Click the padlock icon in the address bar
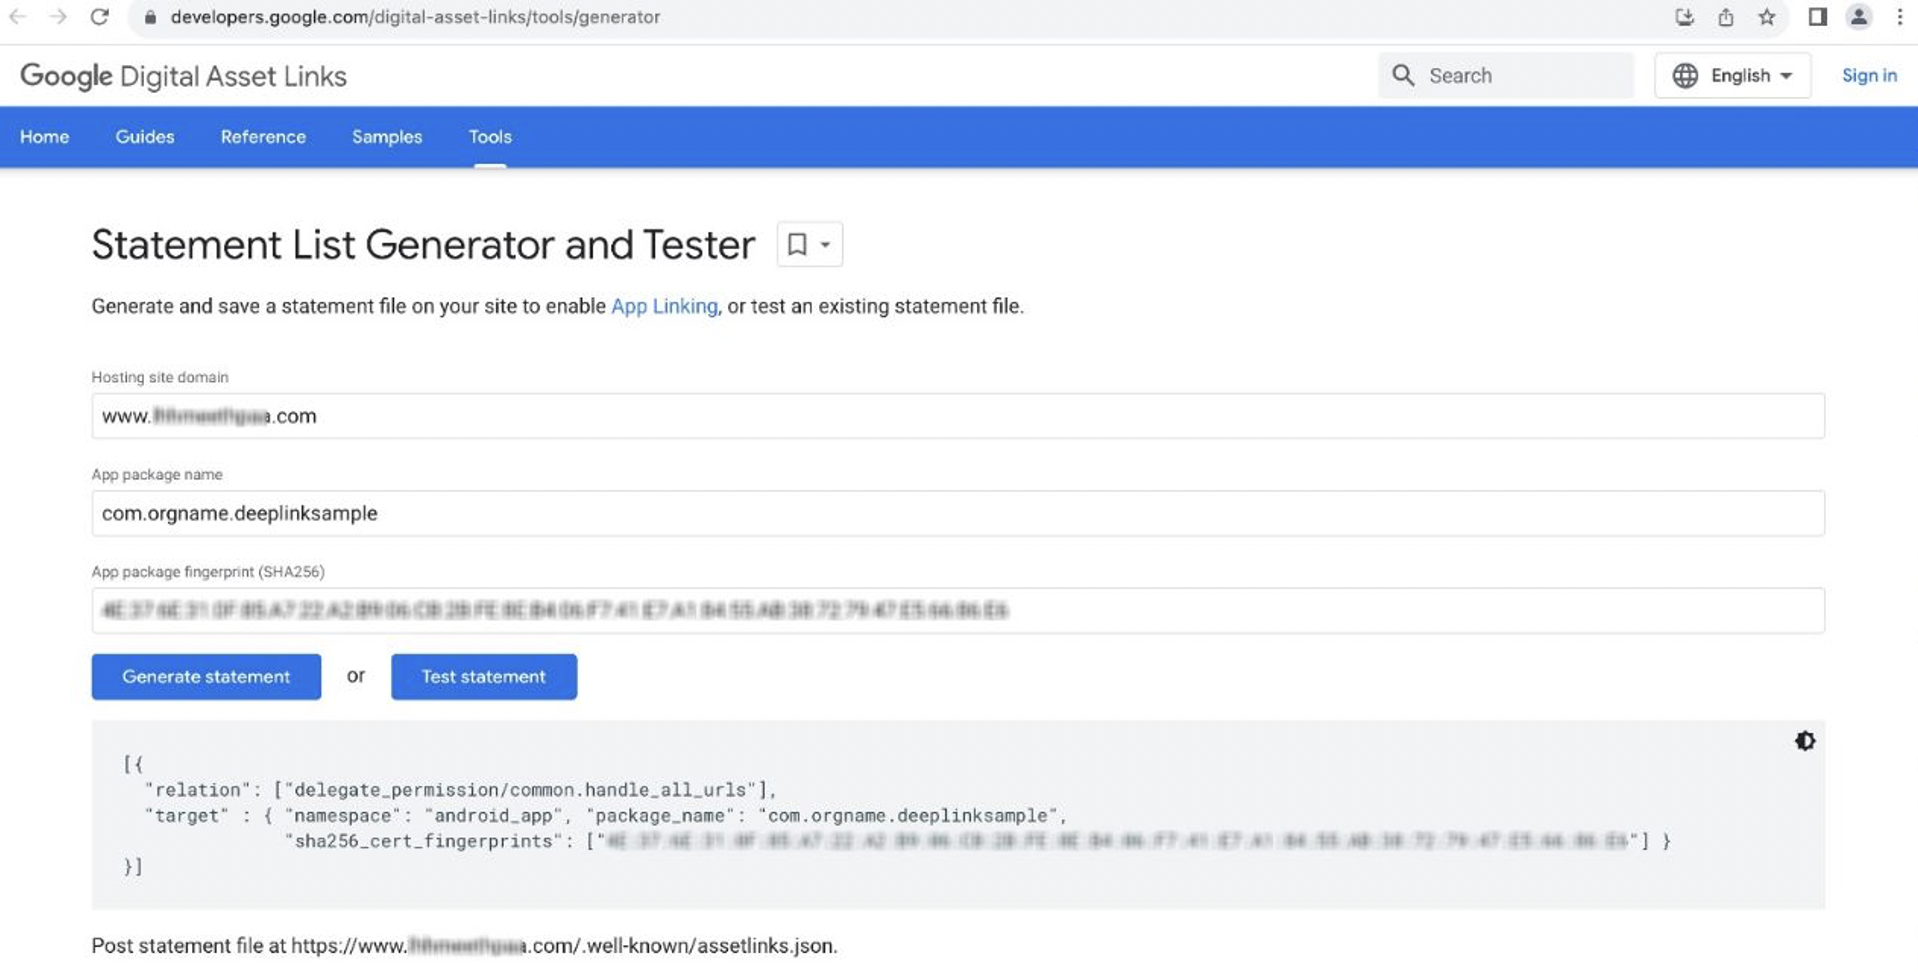The image size is (1918, 972). (x=148, y=17)
